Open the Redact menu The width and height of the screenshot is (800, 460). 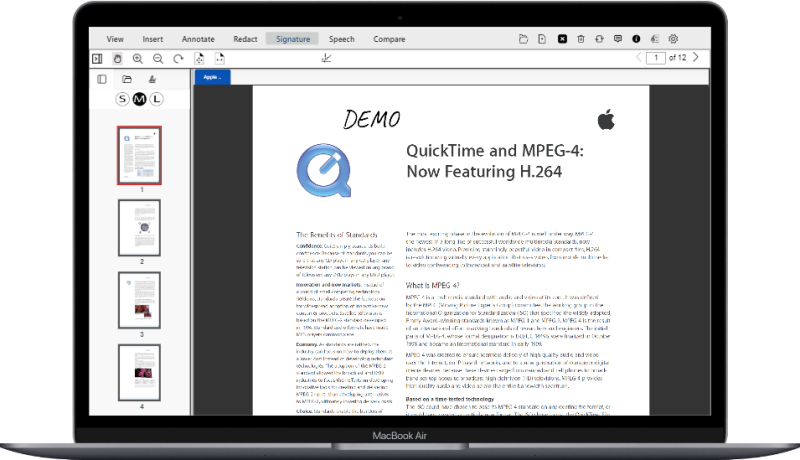pos(245,39)
